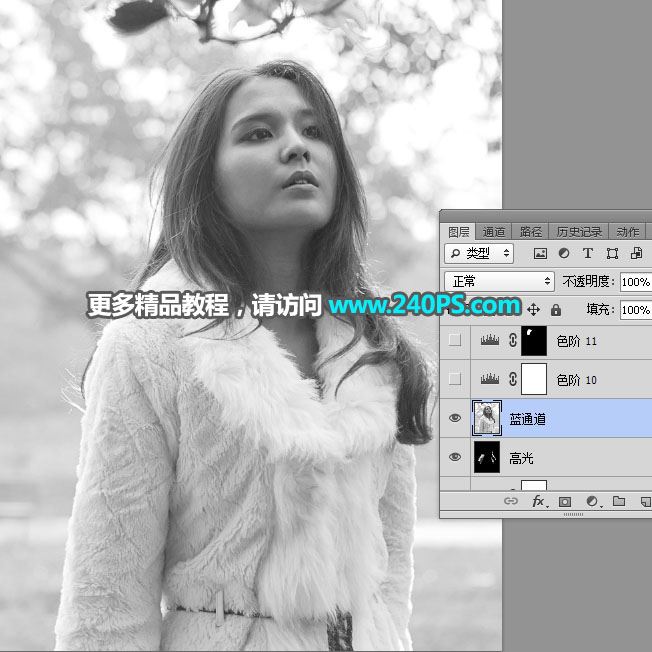
Task: Open the 类型 filter type dropdown
Action: [x=480, y=254]
